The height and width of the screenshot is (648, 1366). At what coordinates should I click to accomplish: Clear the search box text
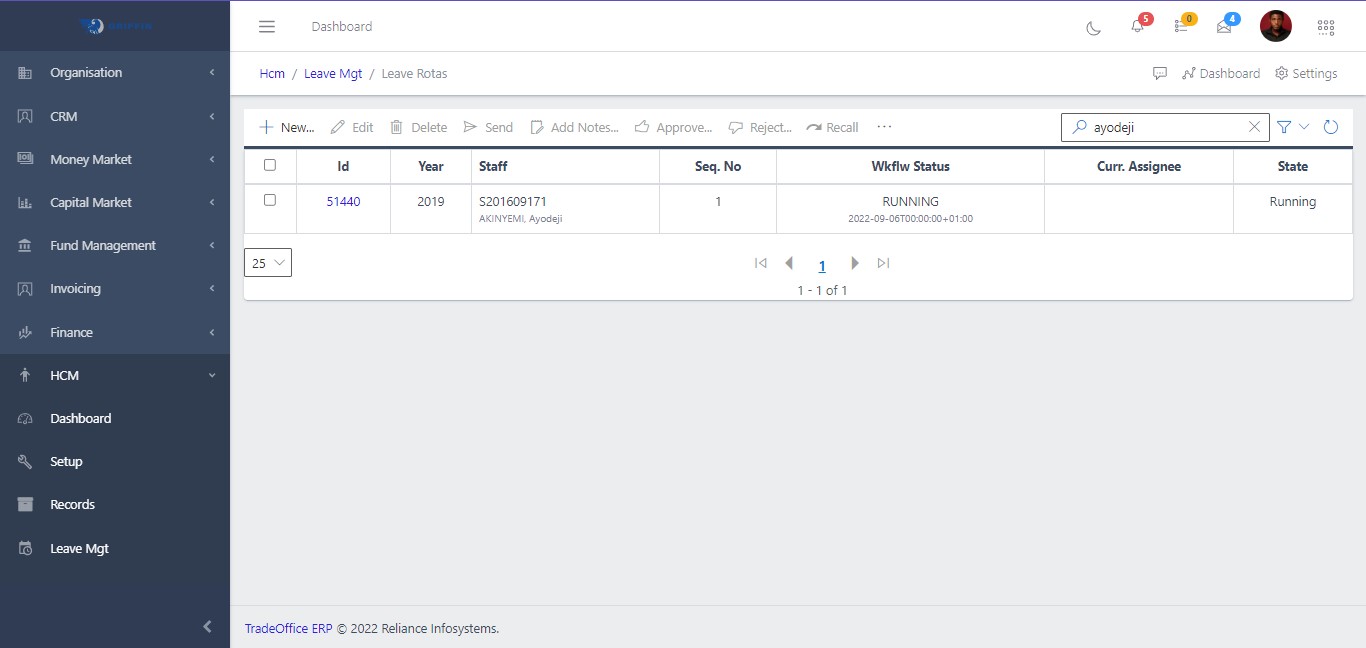(1255, 127)
